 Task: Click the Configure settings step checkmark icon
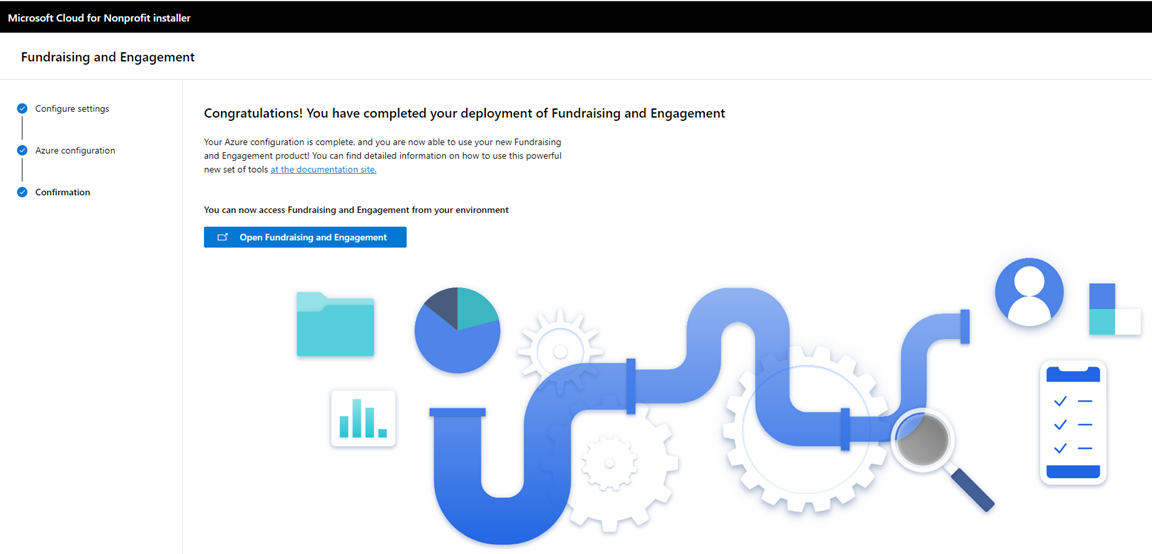click(x=22, y=109)
